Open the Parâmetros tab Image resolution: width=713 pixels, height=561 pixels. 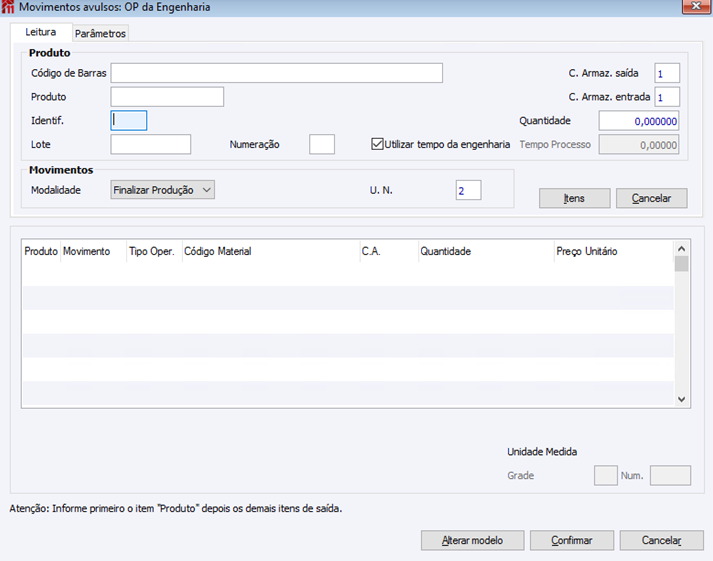100,34
